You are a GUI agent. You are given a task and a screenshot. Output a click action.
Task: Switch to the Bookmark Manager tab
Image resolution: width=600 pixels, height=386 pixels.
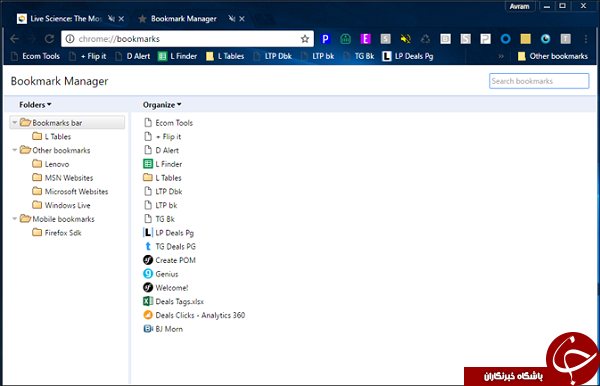click(183, 19)
